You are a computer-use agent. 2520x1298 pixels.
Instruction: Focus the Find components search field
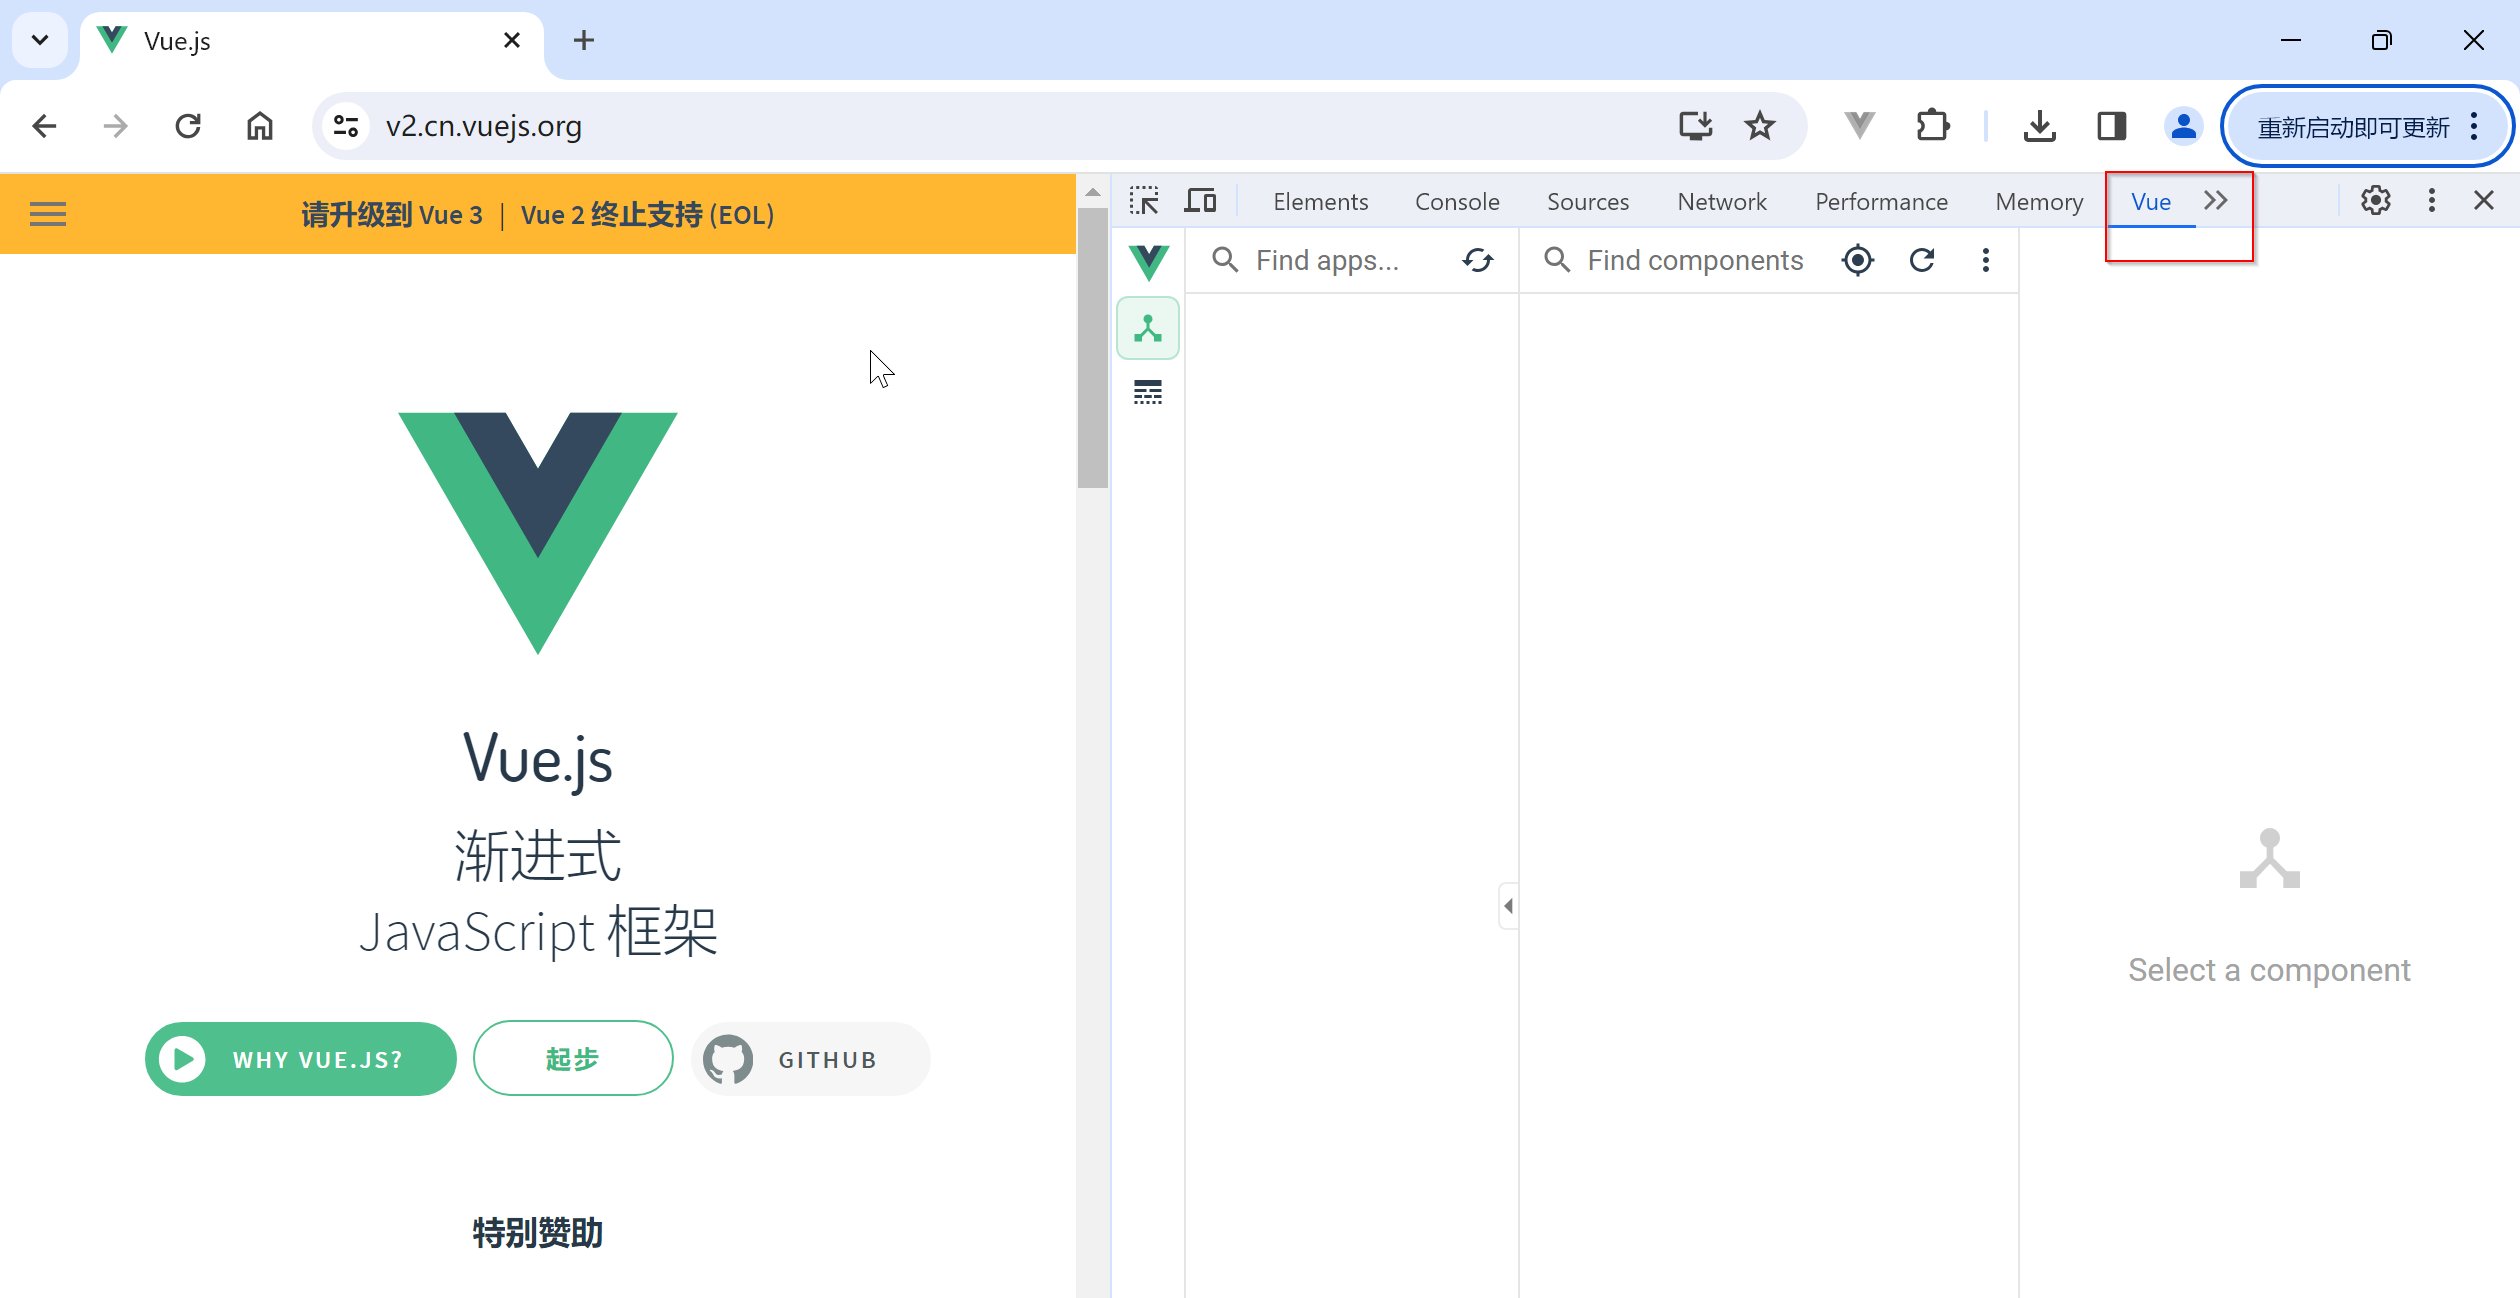coord(1694,260)
